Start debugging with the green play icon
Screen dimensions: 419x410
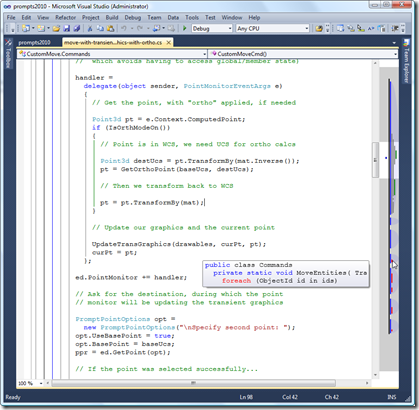185,29
